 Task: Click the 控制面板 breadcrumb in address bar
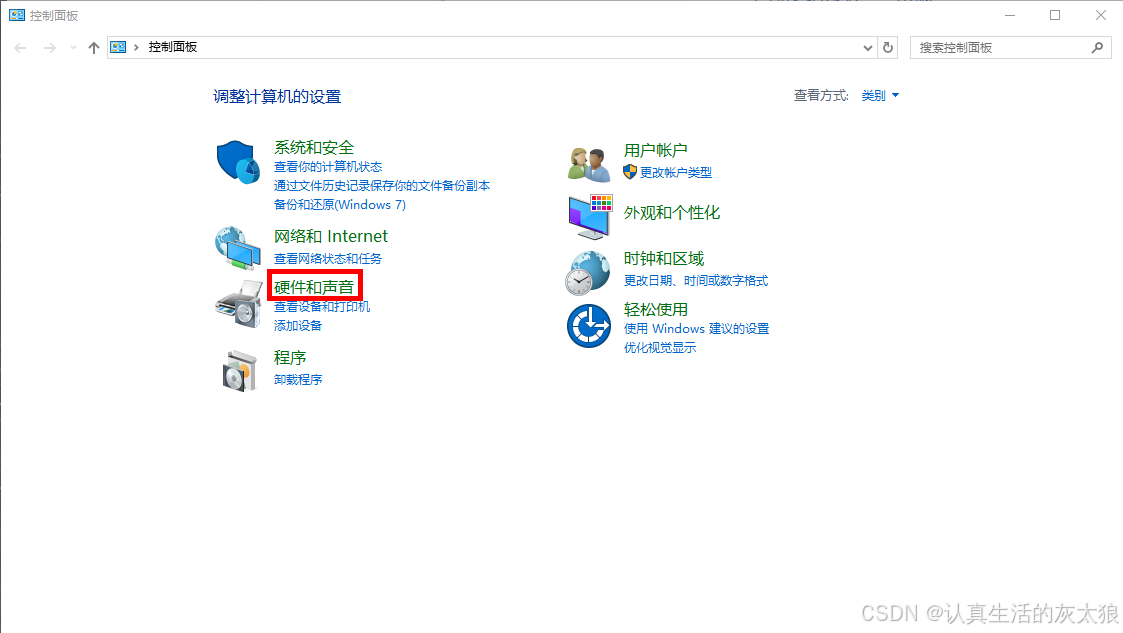(x=173, y=47)
